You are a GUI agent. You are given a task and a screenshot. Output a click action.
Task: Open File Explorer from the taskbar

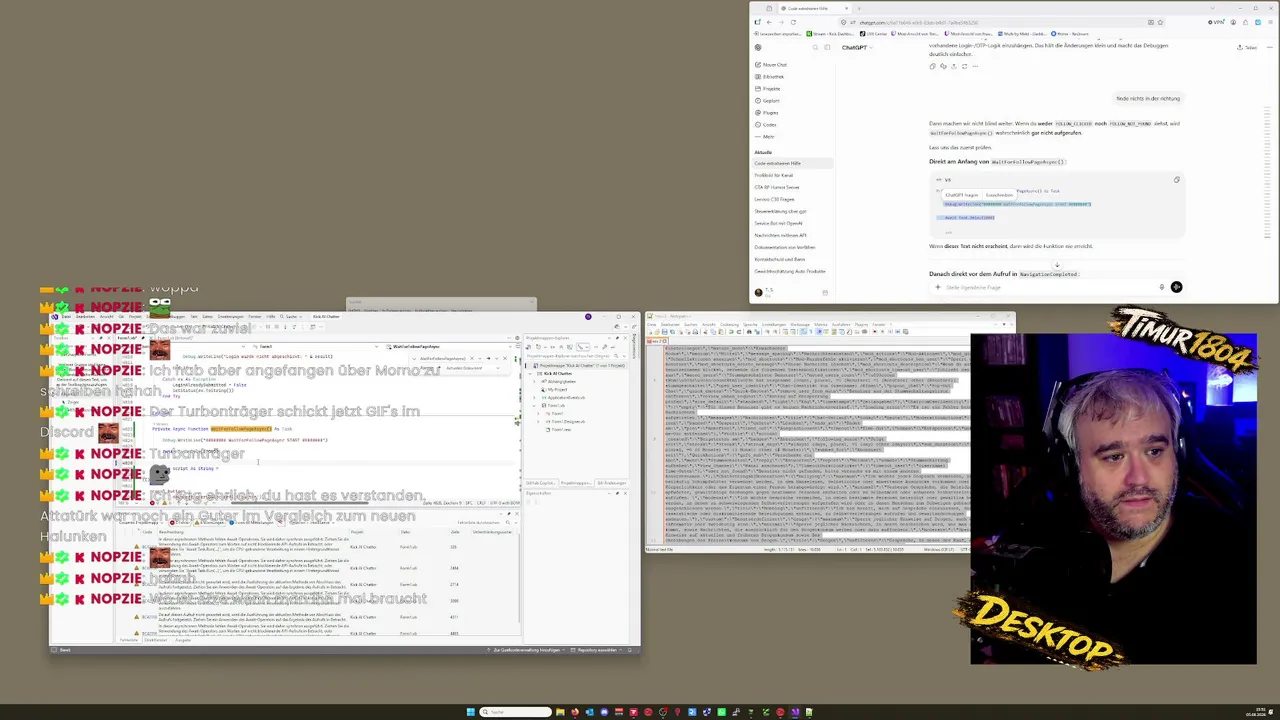[560, 712]
